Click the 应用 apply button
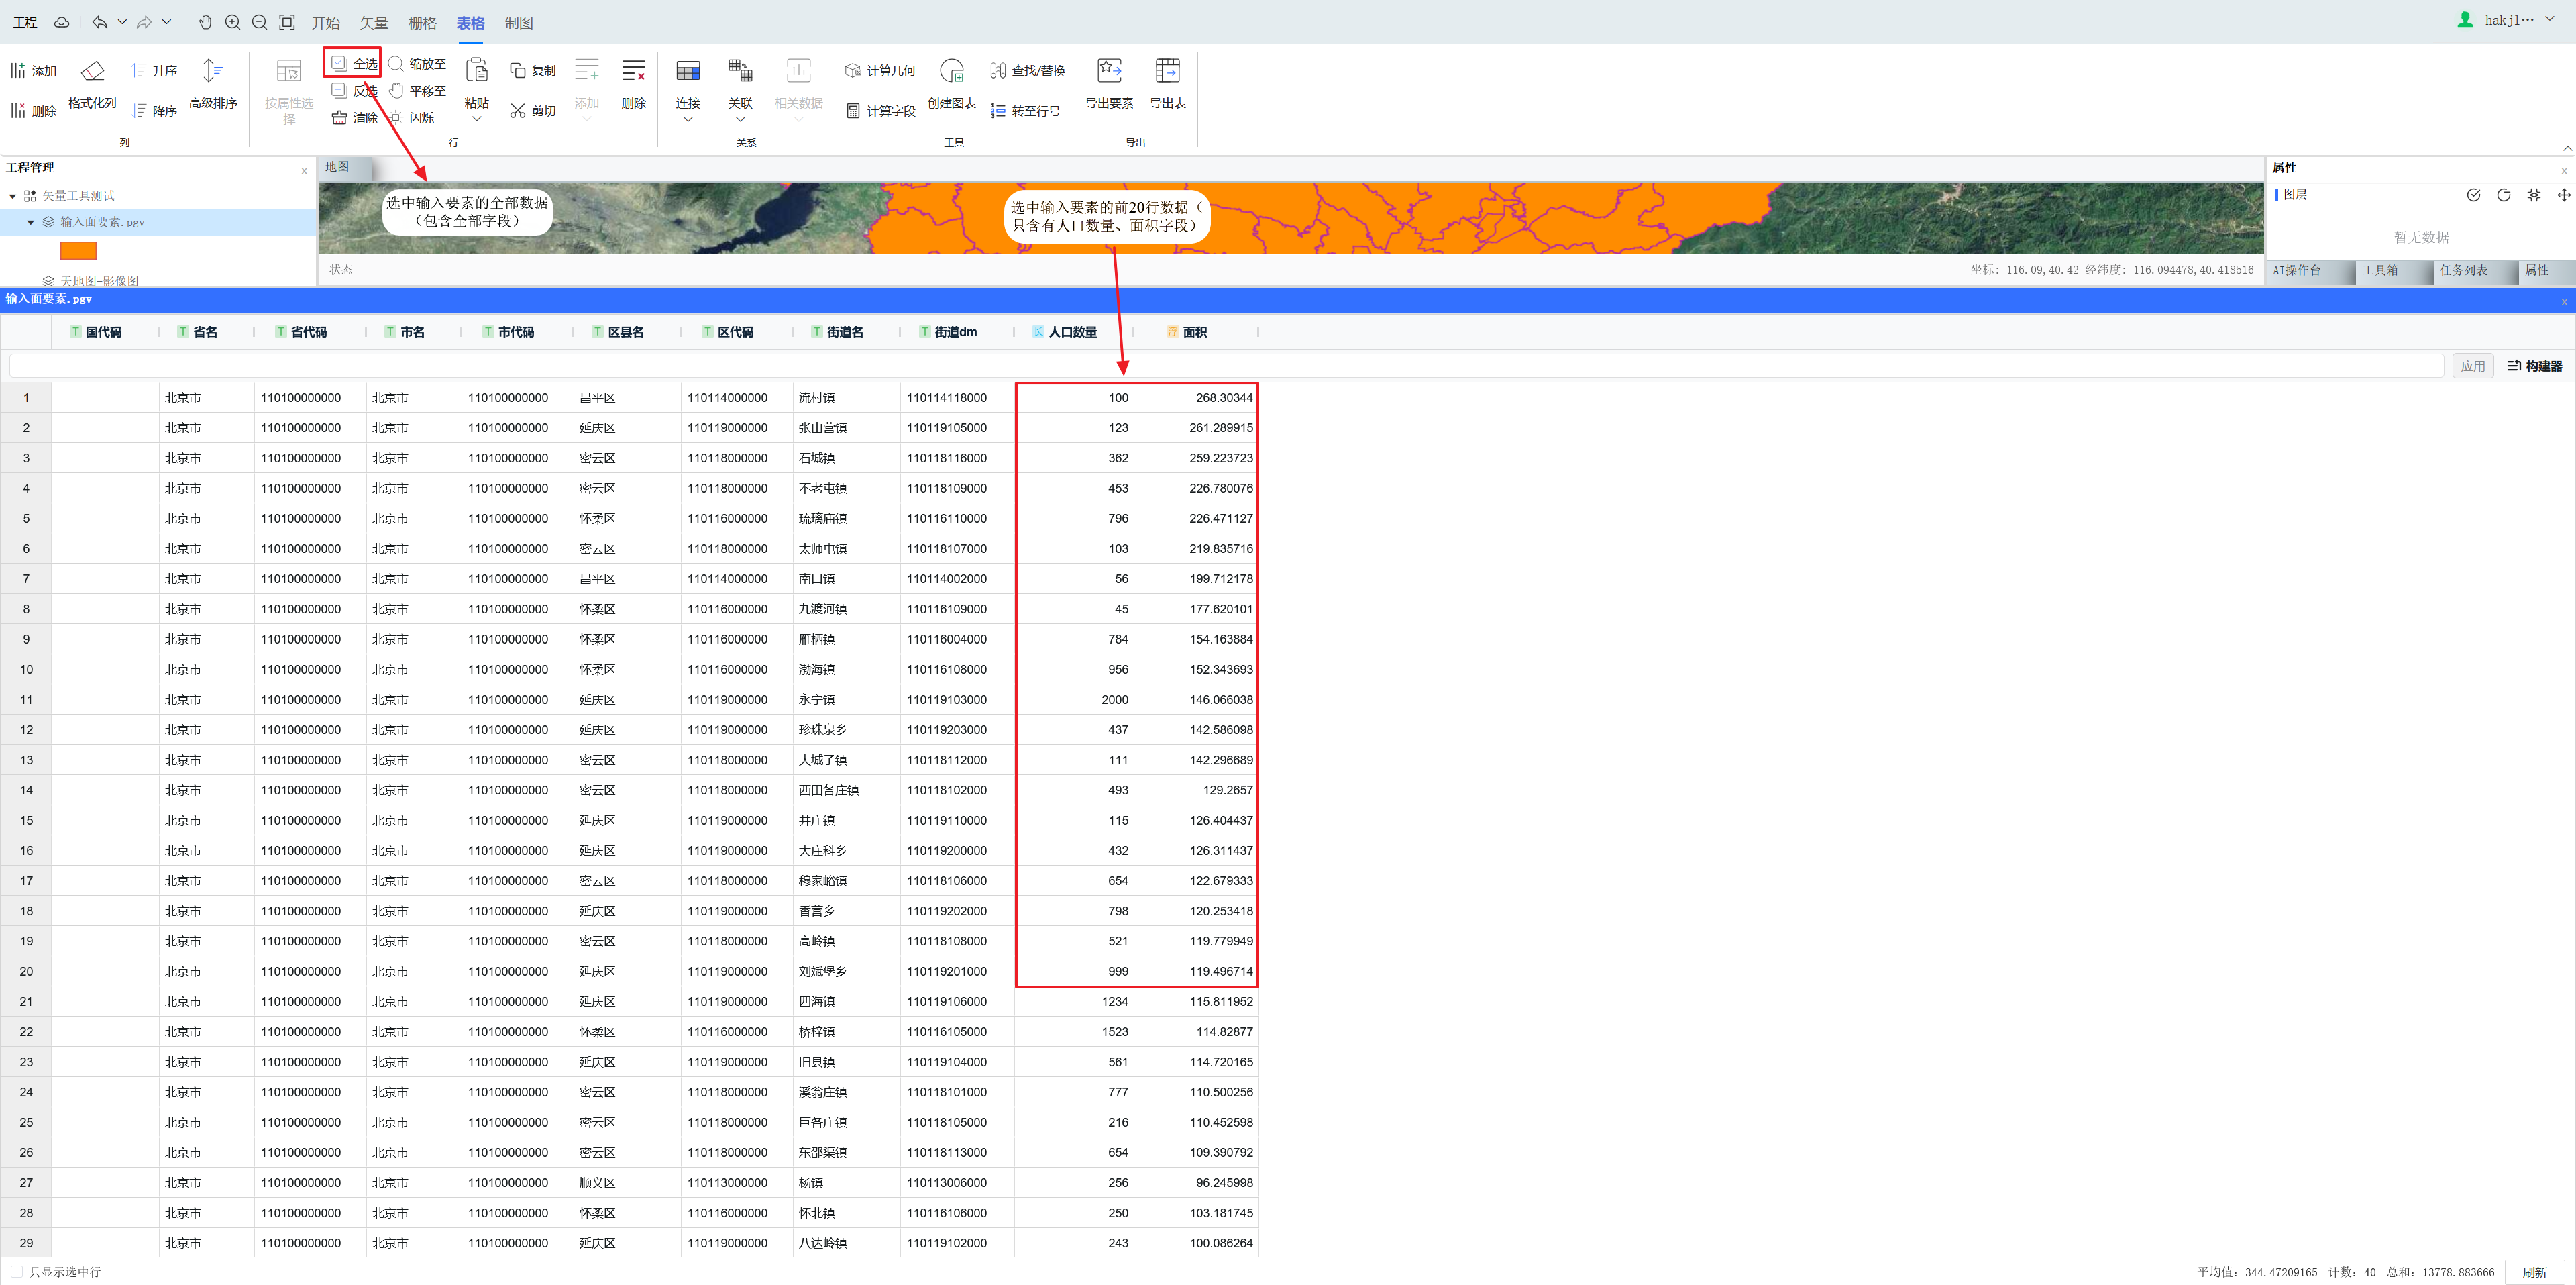This screenshot has width=2576, height=1285. click(x=2472, y=366)
